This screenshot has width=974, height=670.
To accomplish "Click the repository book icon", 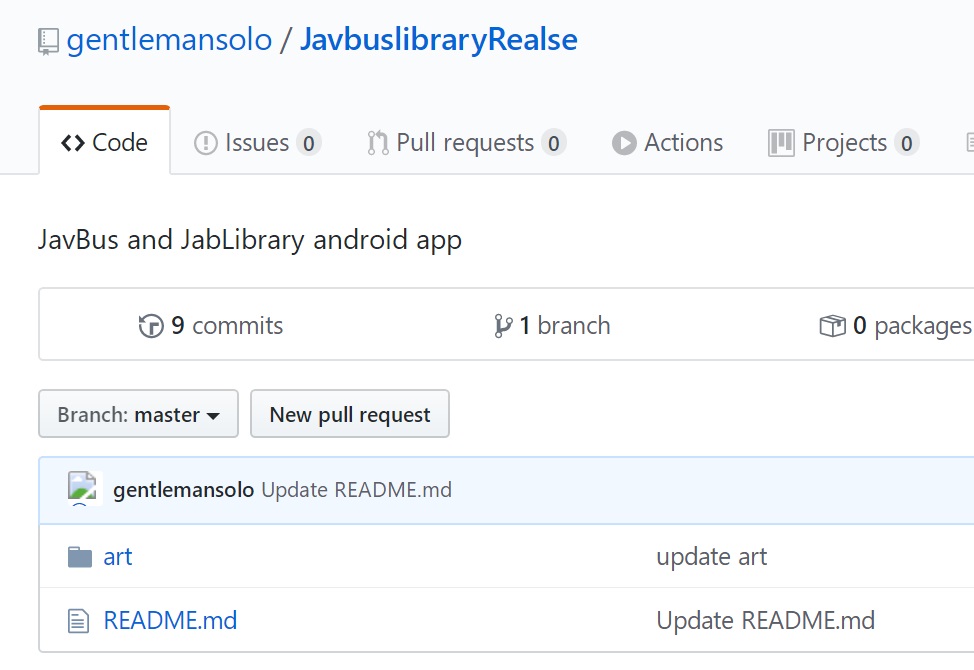I will click(x=48, y=41).
